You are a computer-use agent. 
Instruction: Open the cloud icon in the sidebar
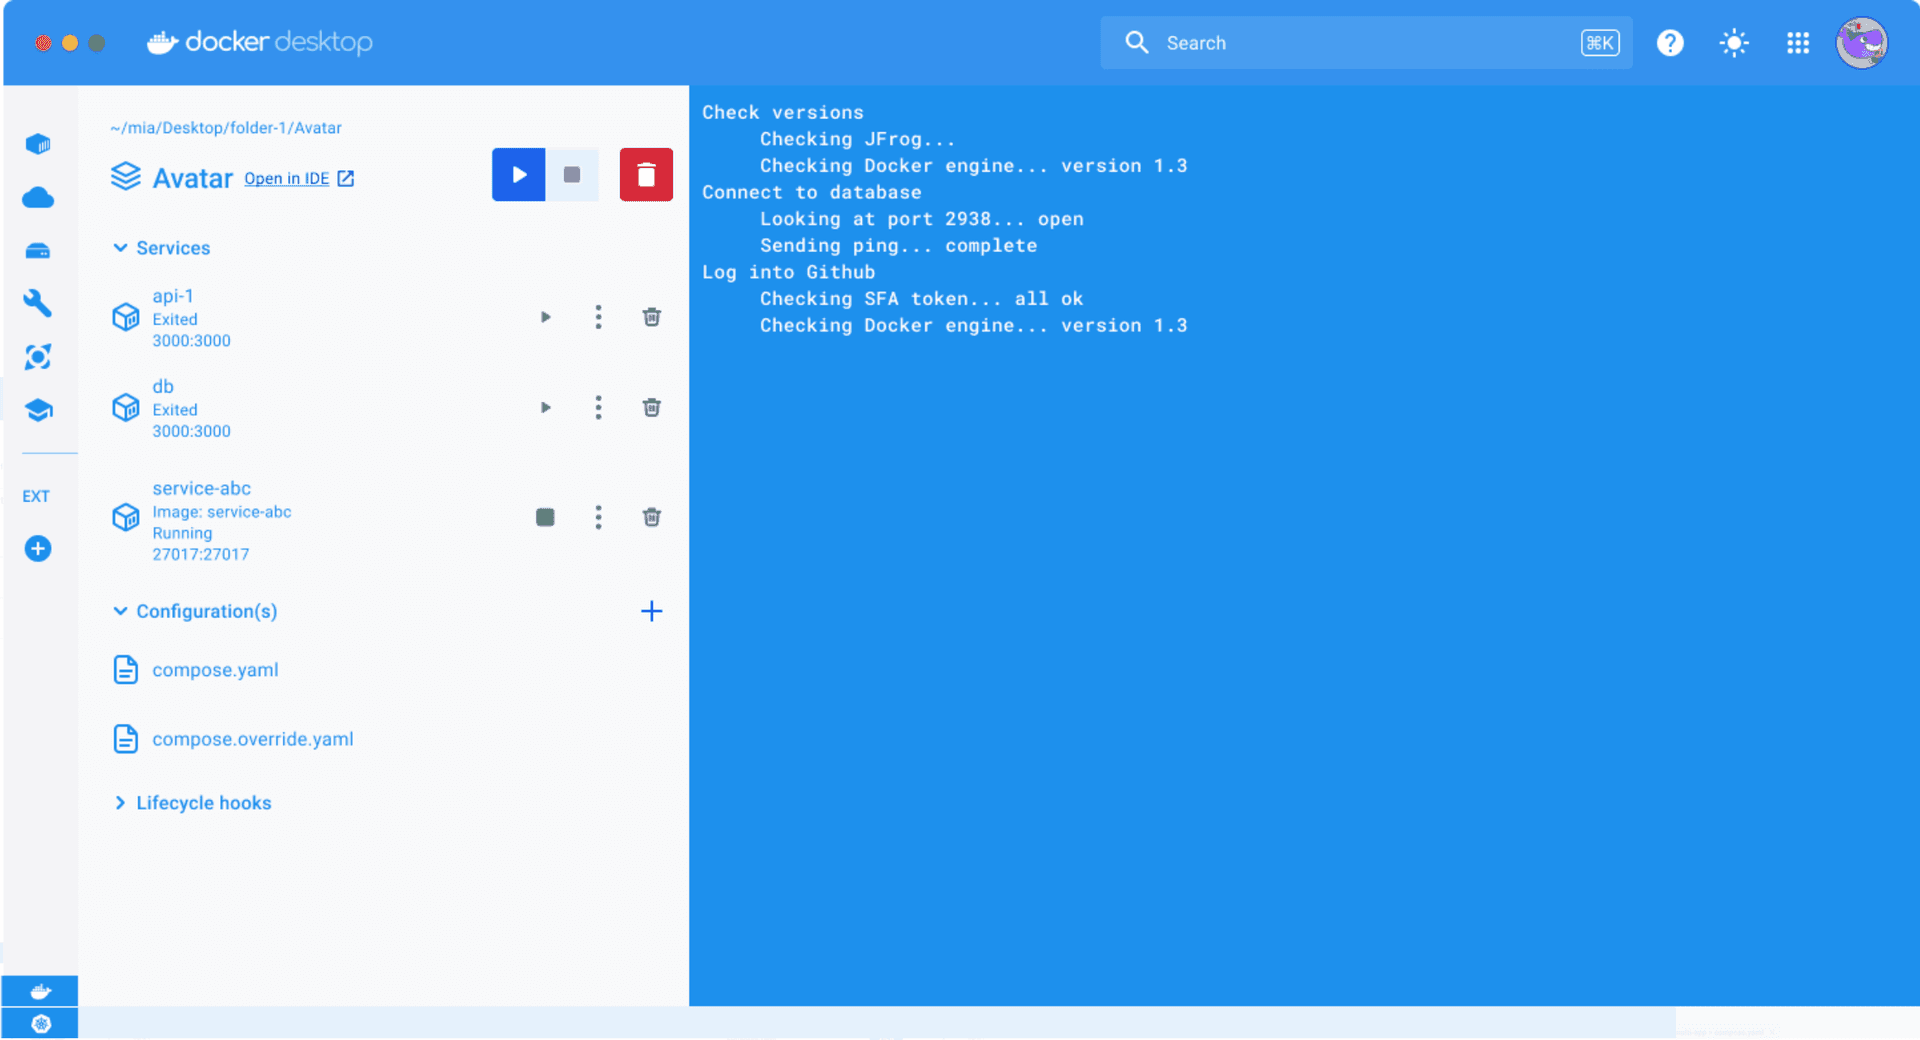coord(38,198)
